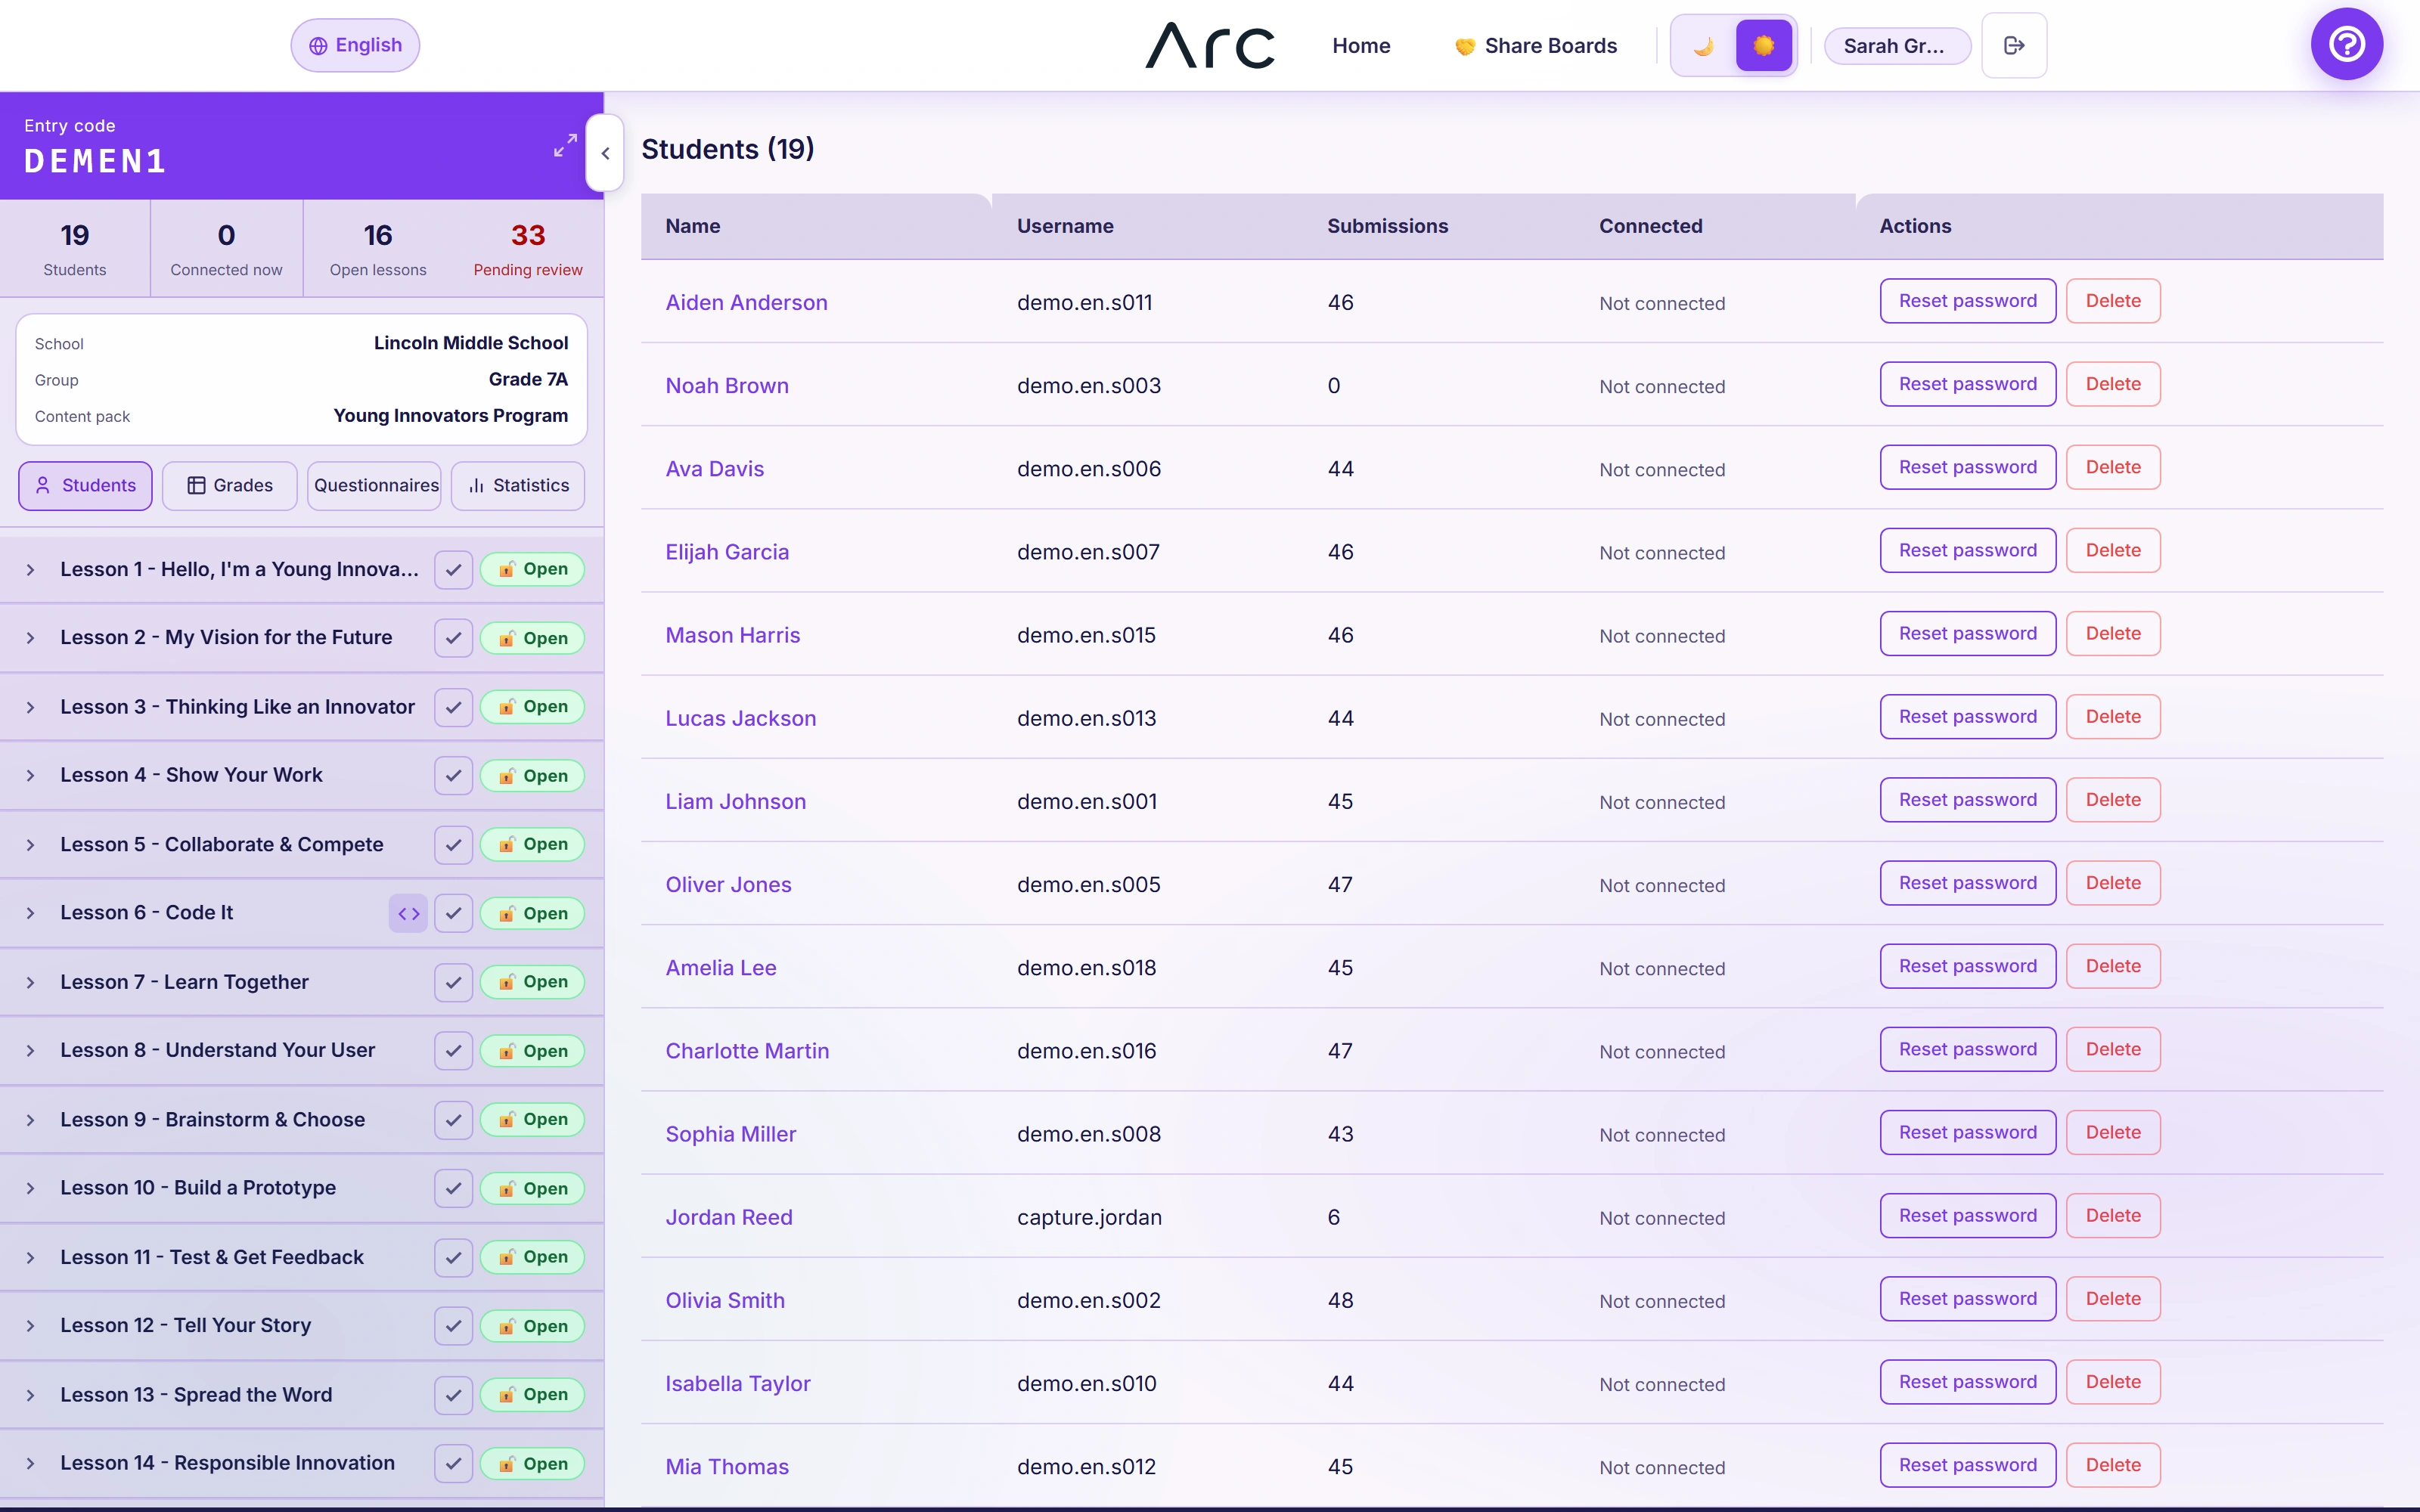Toggle the checkmark for Lesson 4 - Show Your Work
This screenshot has width=2420, height=1512.
[453, 776]
